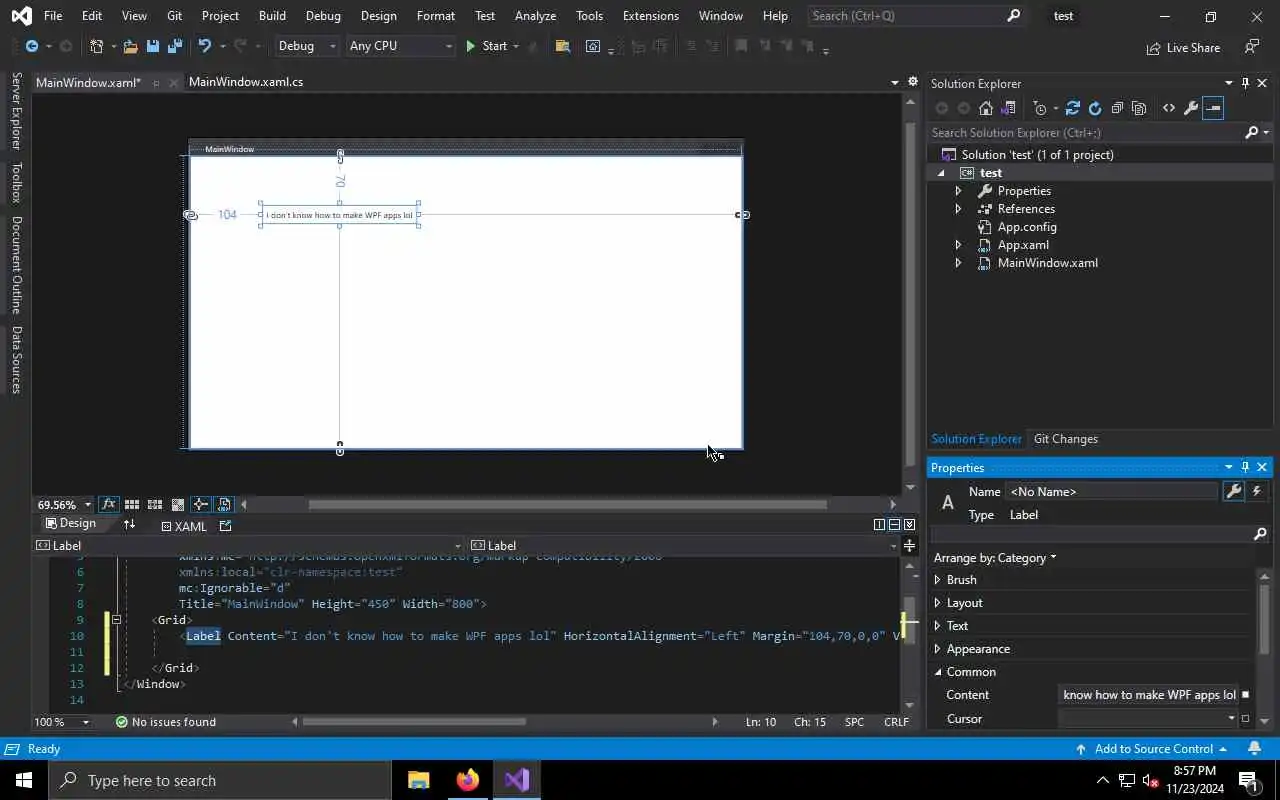Viewport: 1280px width, 800px height.
Task: Click the Undo toolbar icon
Action: (x=204, y=46)
